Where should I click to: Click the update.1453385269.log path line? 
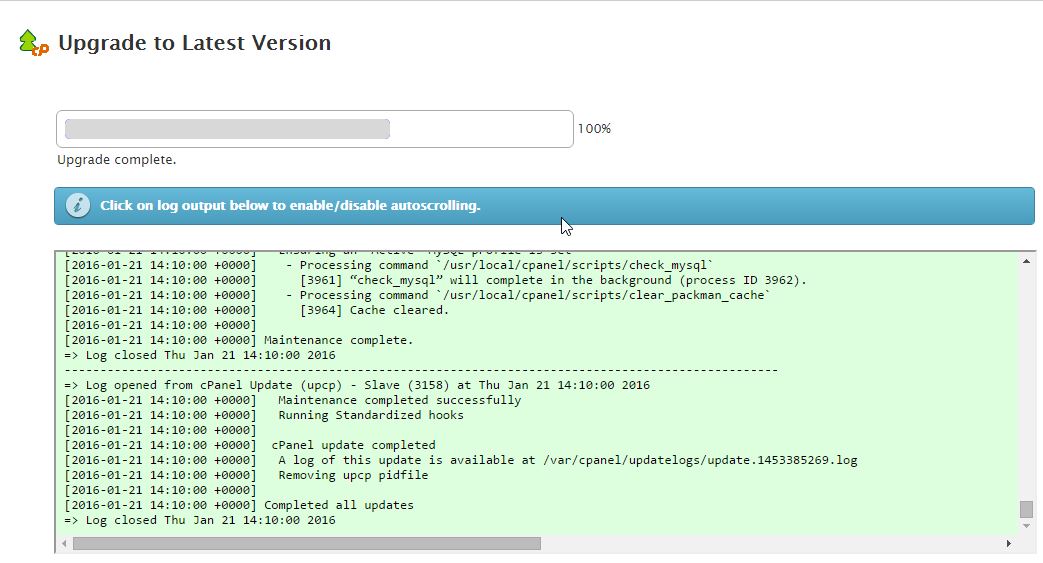461,460
